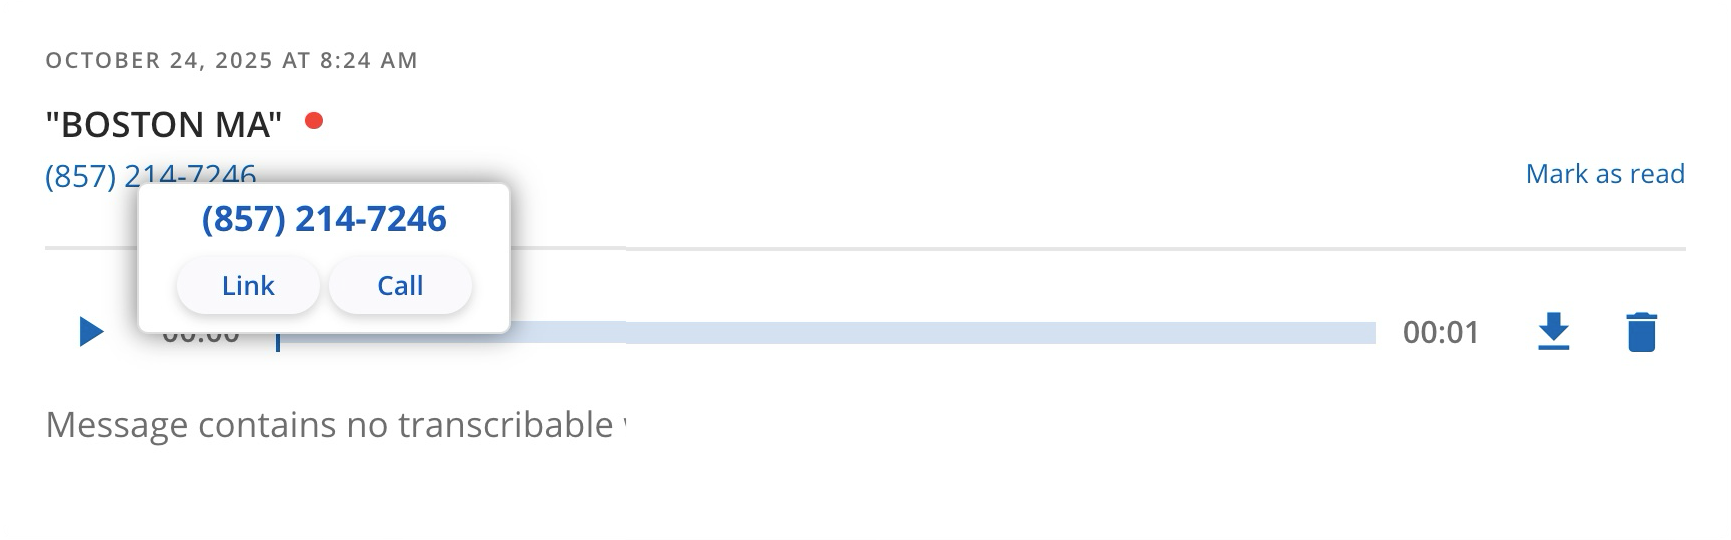The height and width of the screenshot is (540, 1731).
Task: Click the playhead marker at audio start
Action: click(278, 340)
